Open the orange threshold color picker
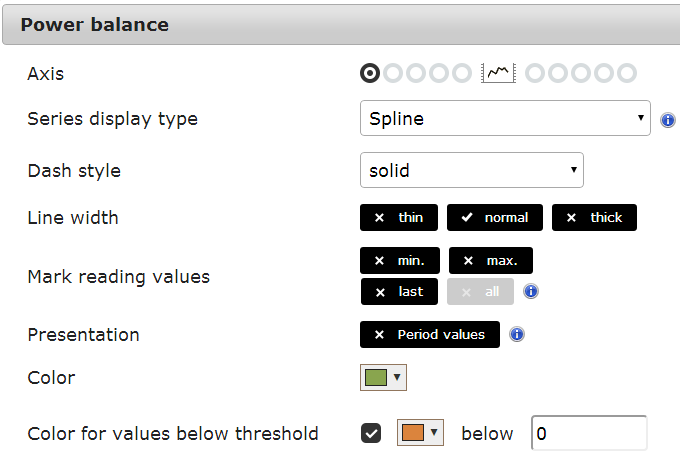 click(420, 433)
